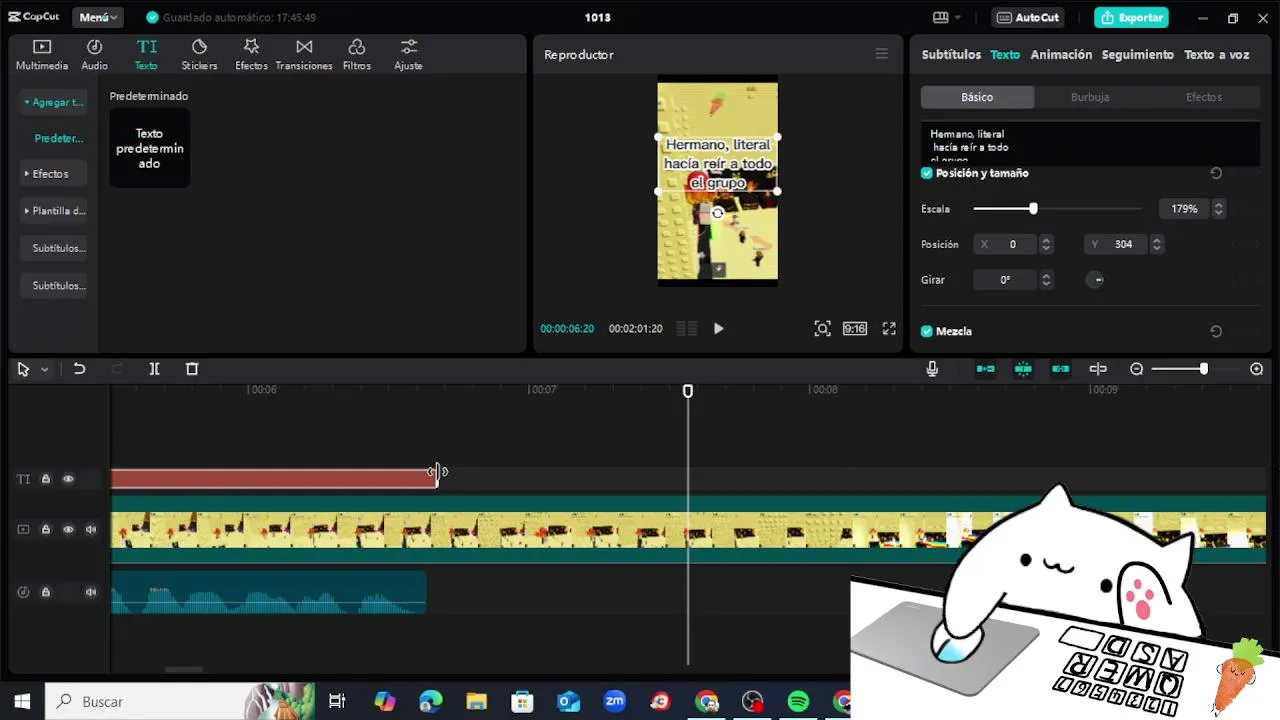Click the Escala percentage stepper arrows
Screen dimensions: 1280x720
coord(1218,209)
